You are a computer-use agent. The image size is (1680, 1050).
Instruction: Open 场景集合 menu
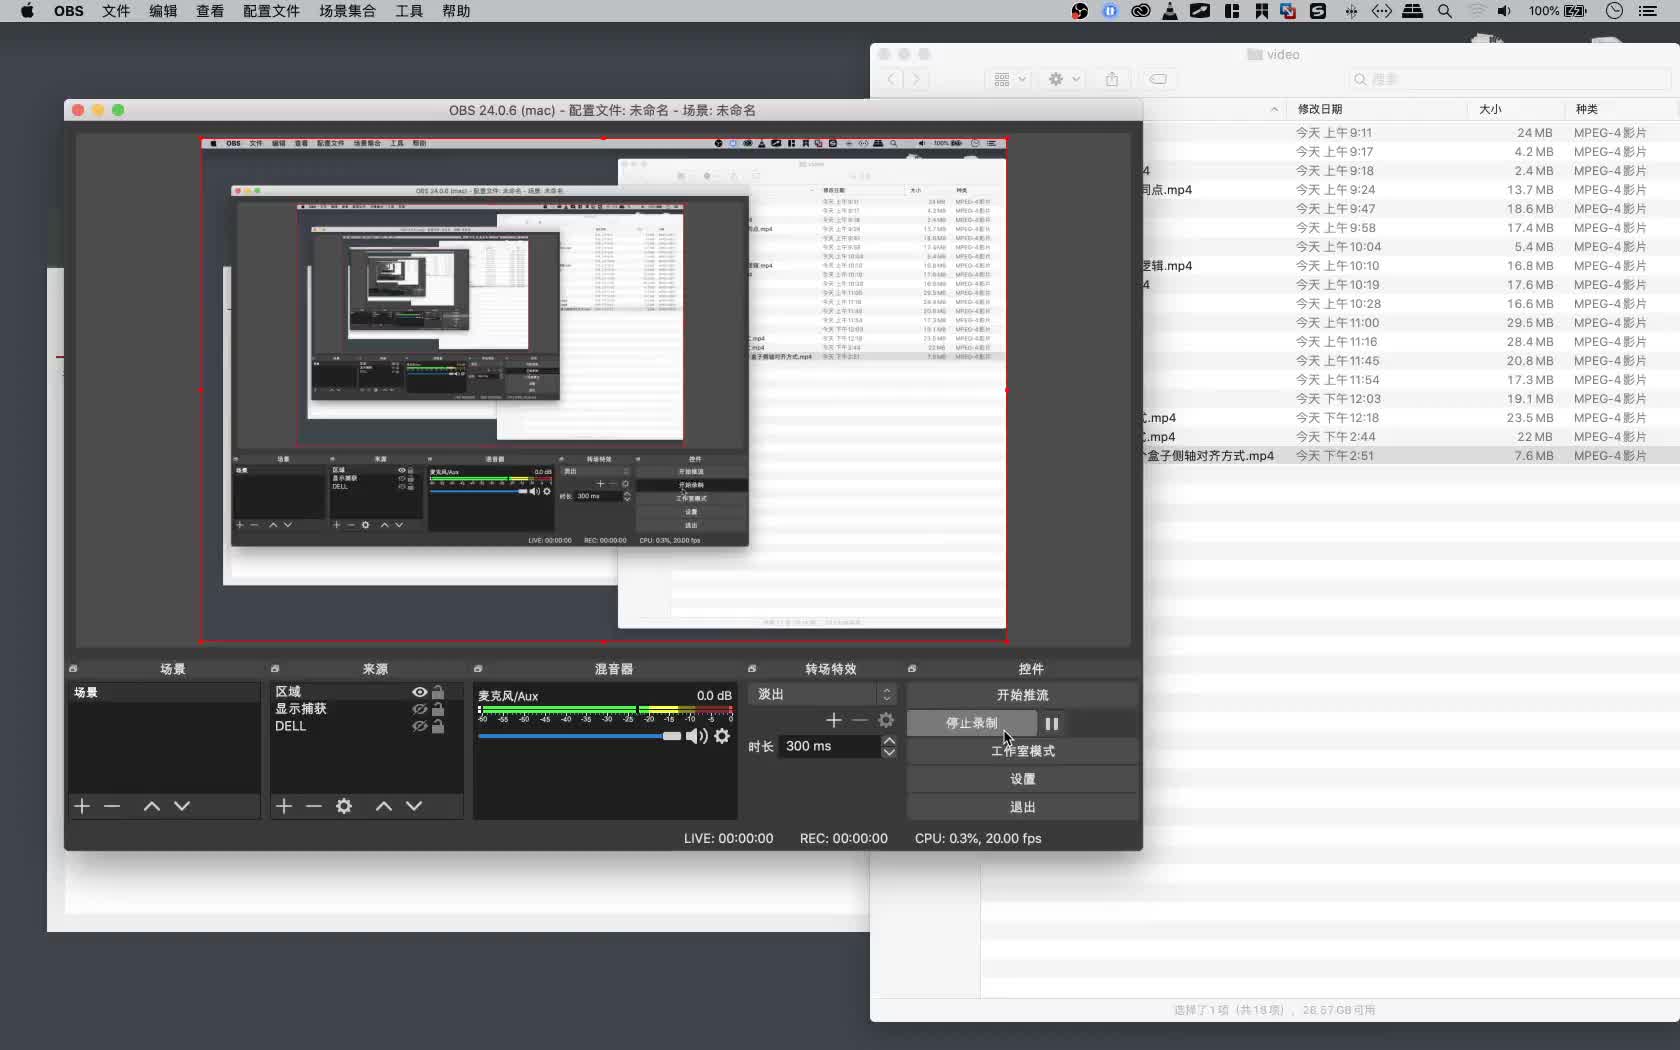click(348, 11)
